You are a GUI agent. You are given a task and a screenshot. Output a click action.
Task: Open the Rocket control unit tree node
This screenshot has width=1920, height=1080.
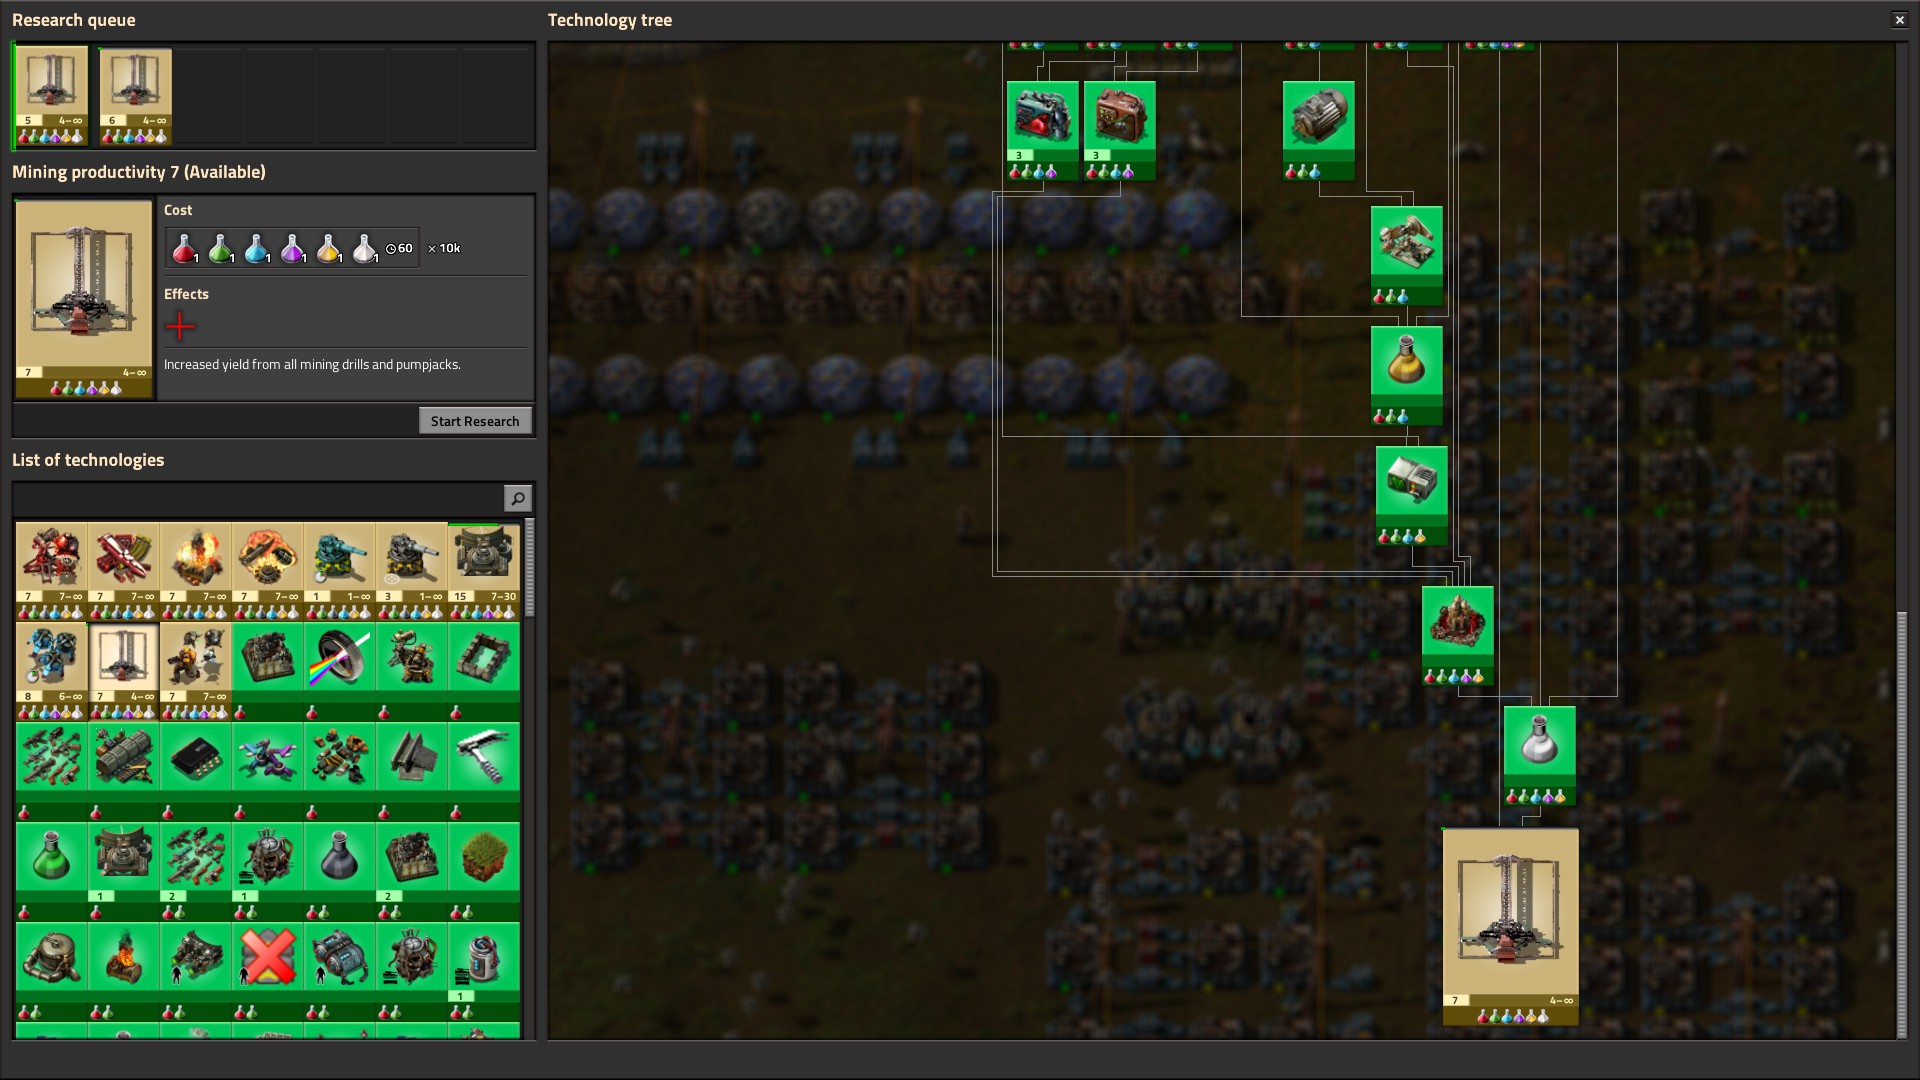coord(1412,496)
